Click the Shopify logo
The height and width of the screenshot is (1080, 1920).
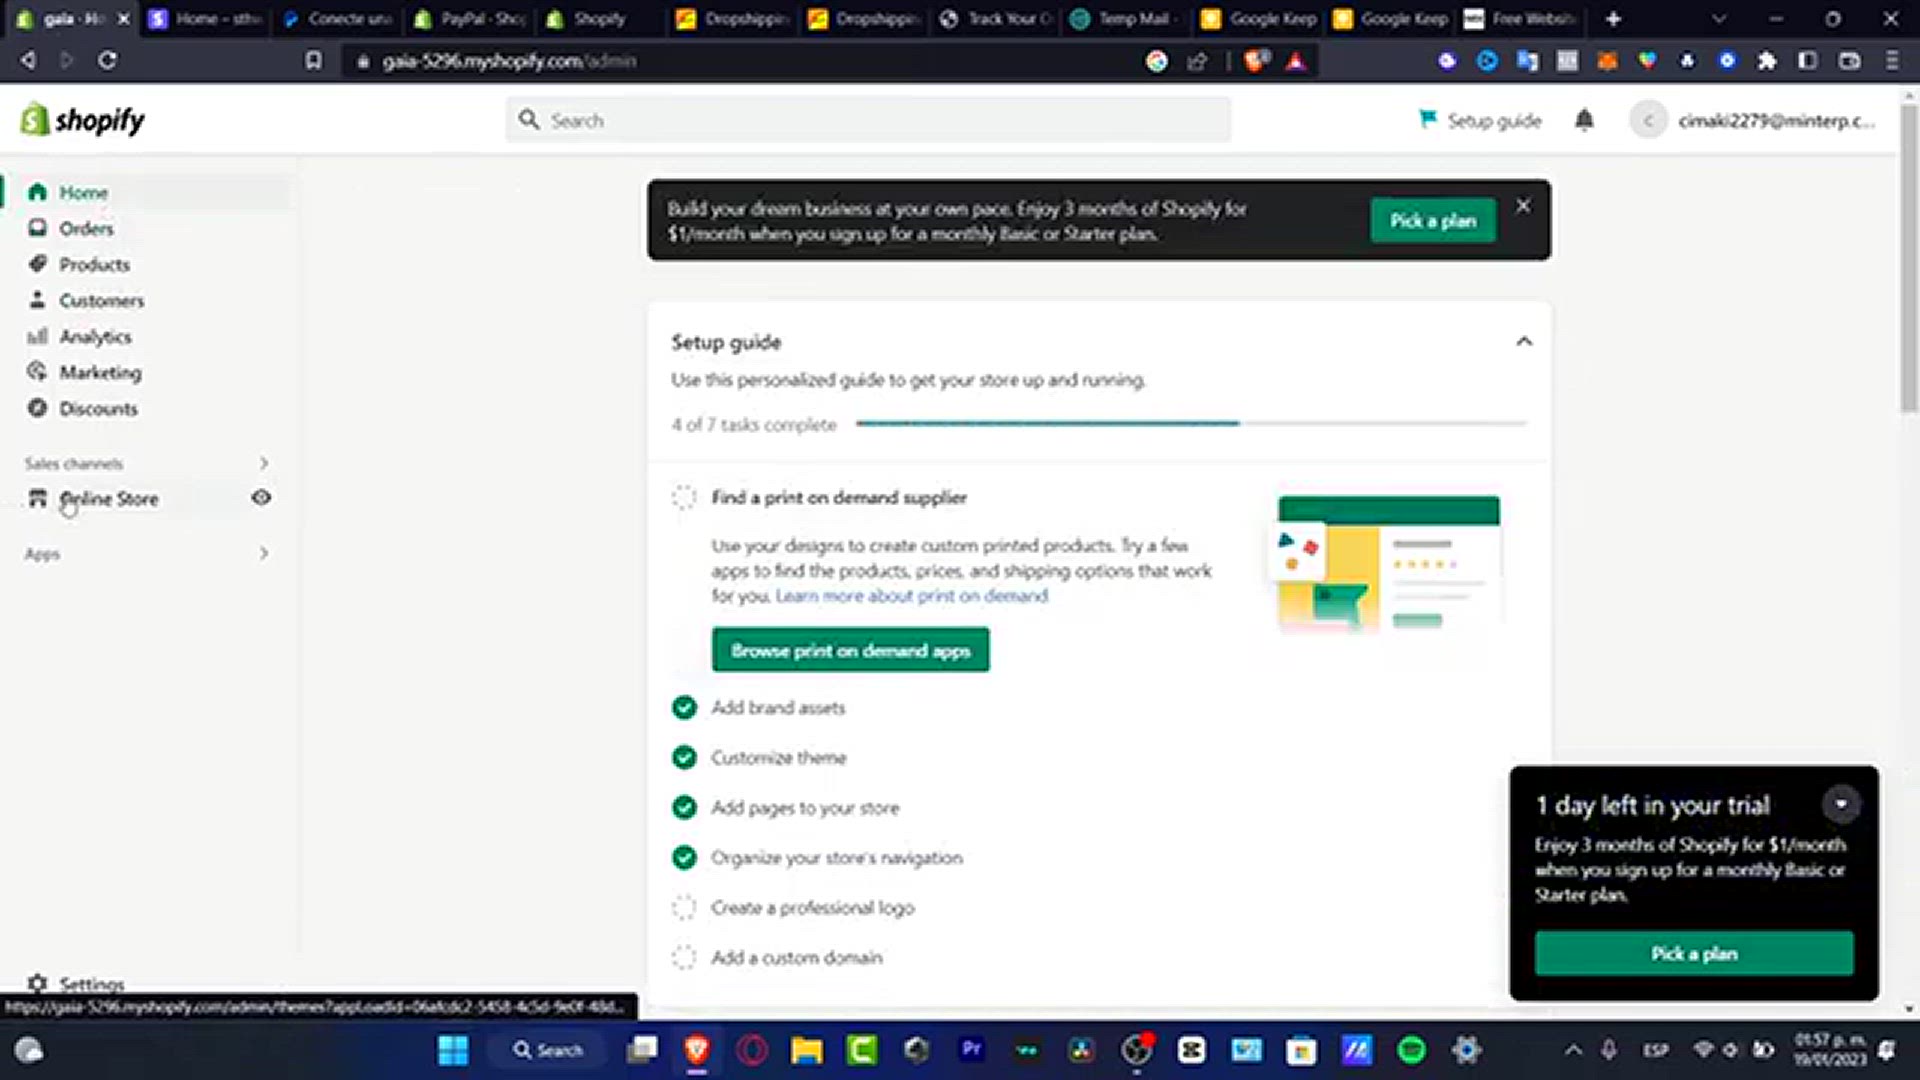83,120
